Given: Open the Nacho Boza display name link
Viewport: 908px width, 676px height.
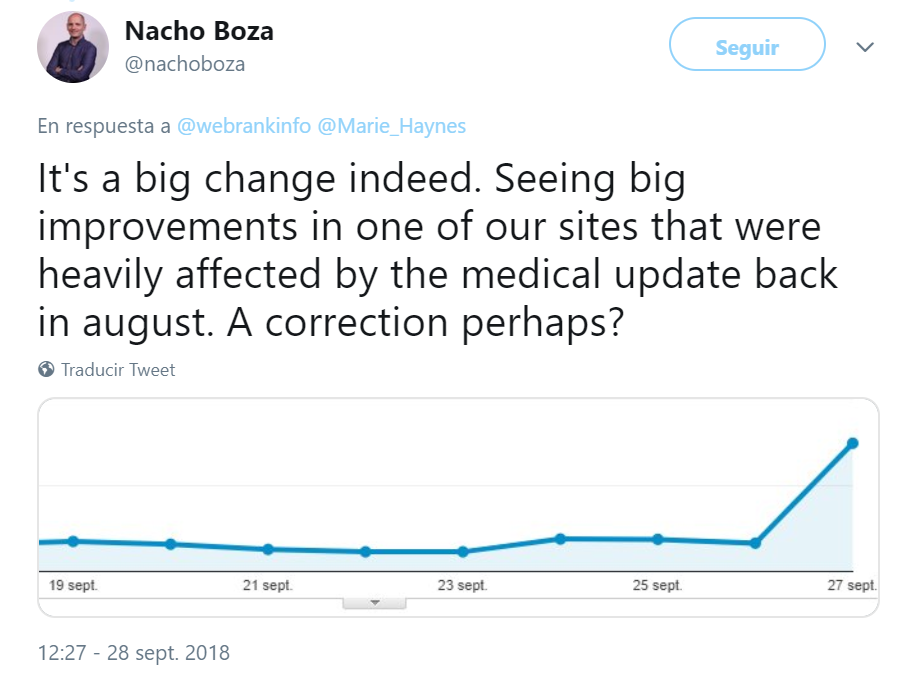Looking at the screenshot, I should [x=199, y=31].
